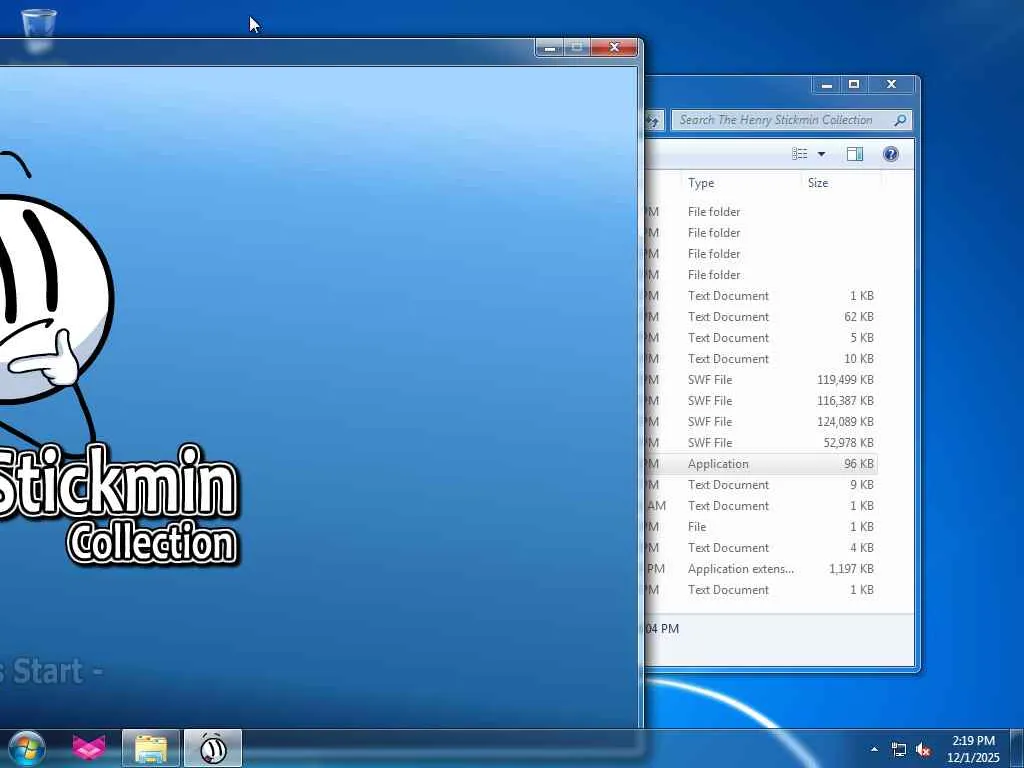This screenshot has width=1024, height=768.
Task: Select the Text Document row sized 5 KB
Action: pyautogui.click(x=761, y=338)
